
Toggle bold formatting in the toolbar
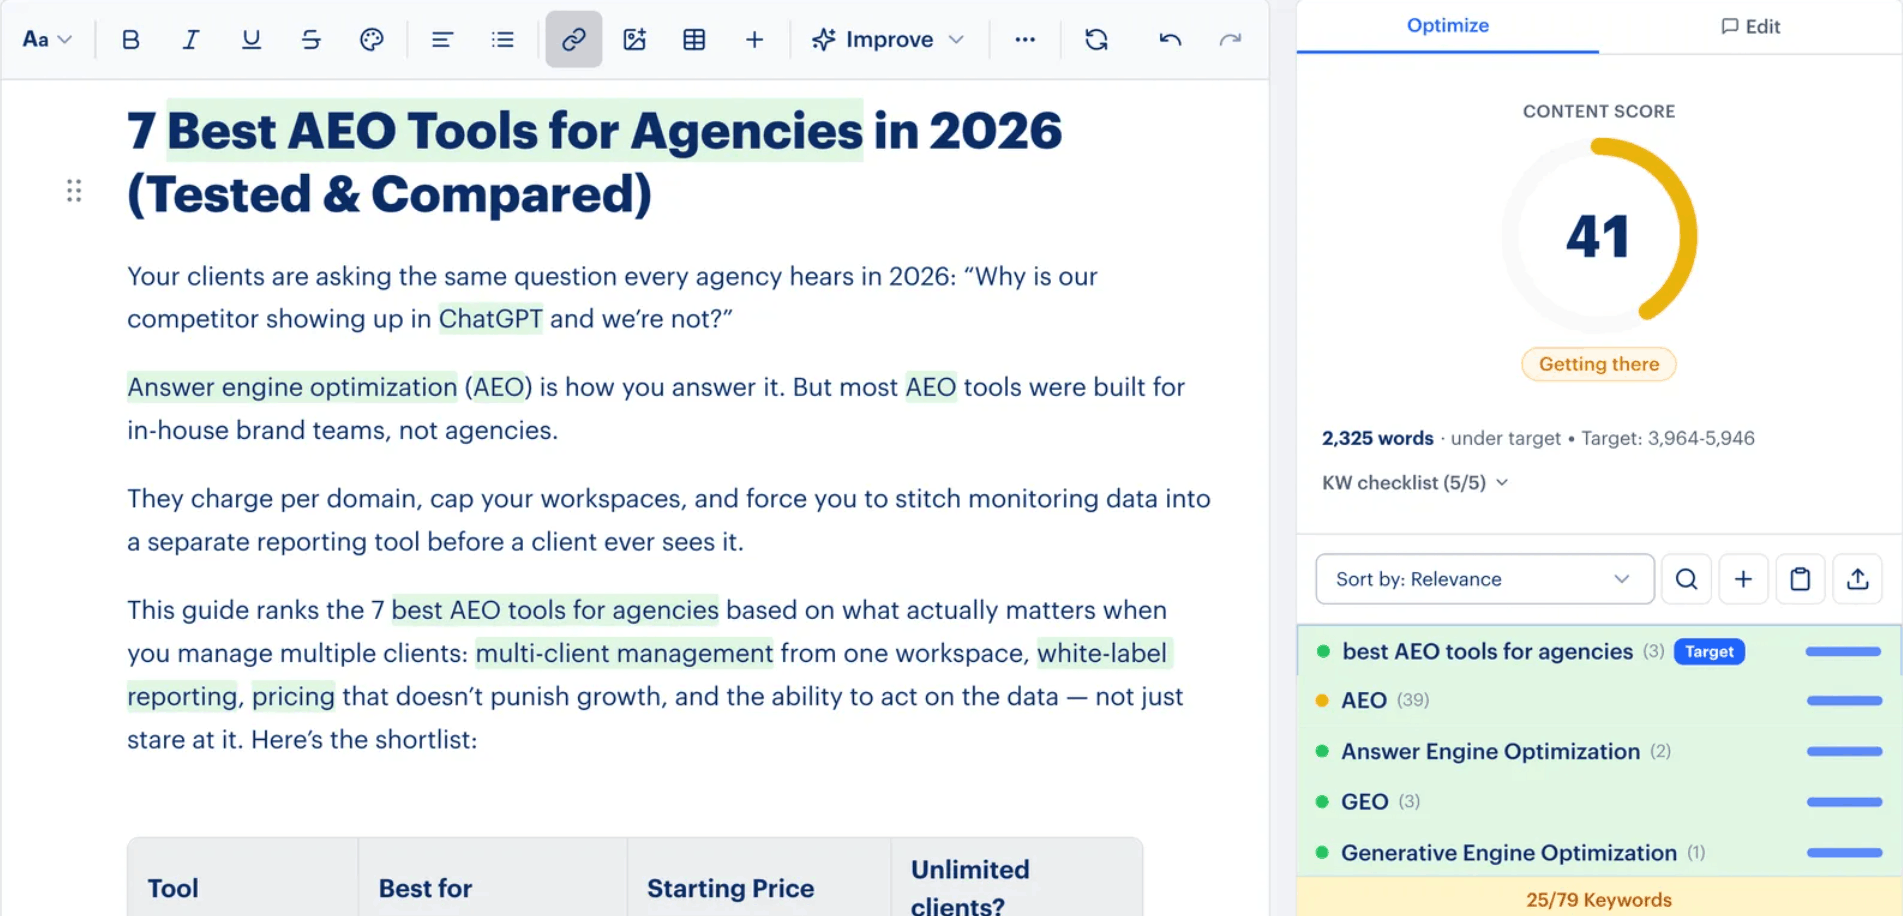coord(130,40)
